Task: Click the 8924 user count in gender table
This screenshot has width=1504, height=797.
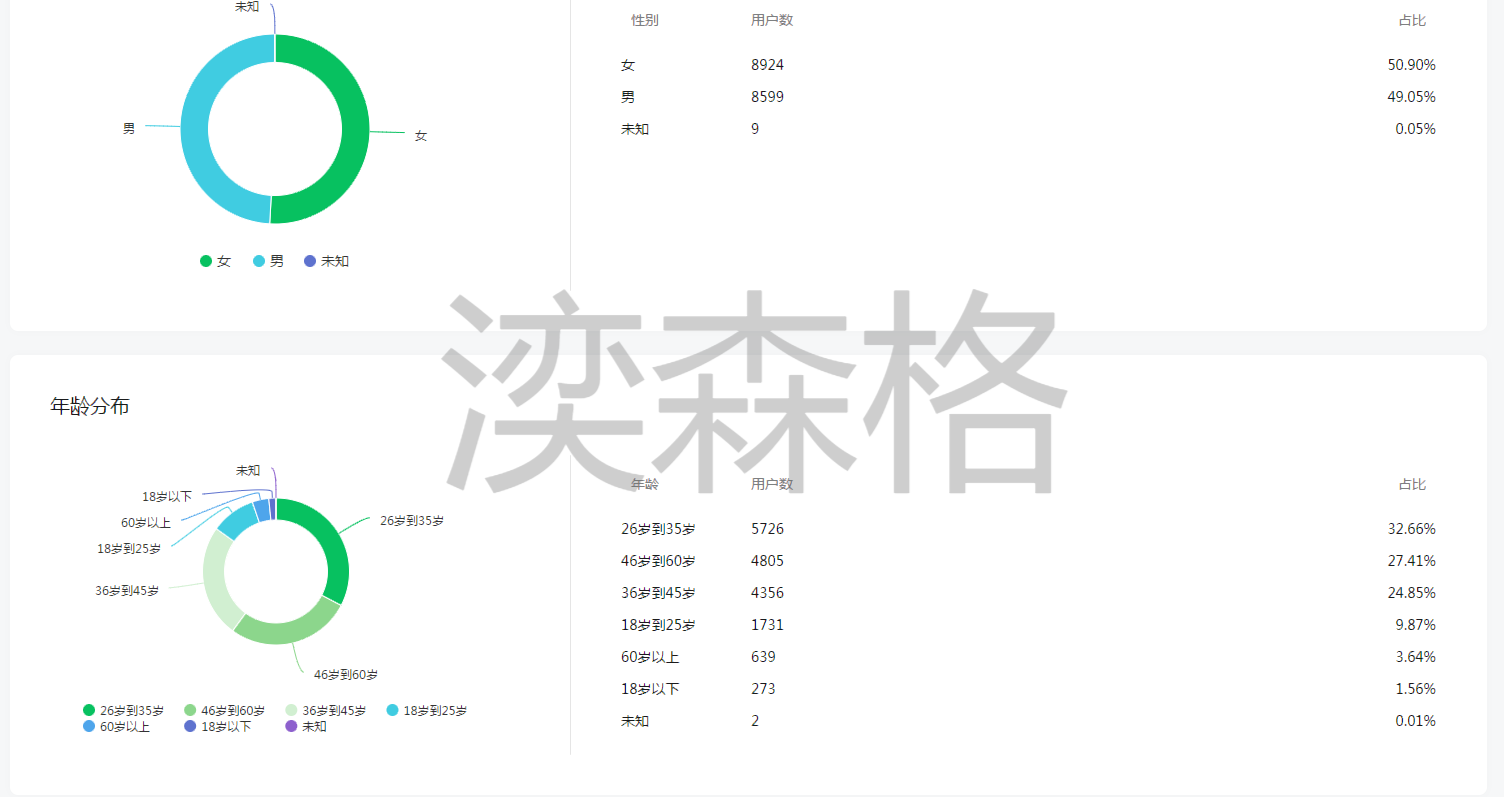Action: click(767, 65)
